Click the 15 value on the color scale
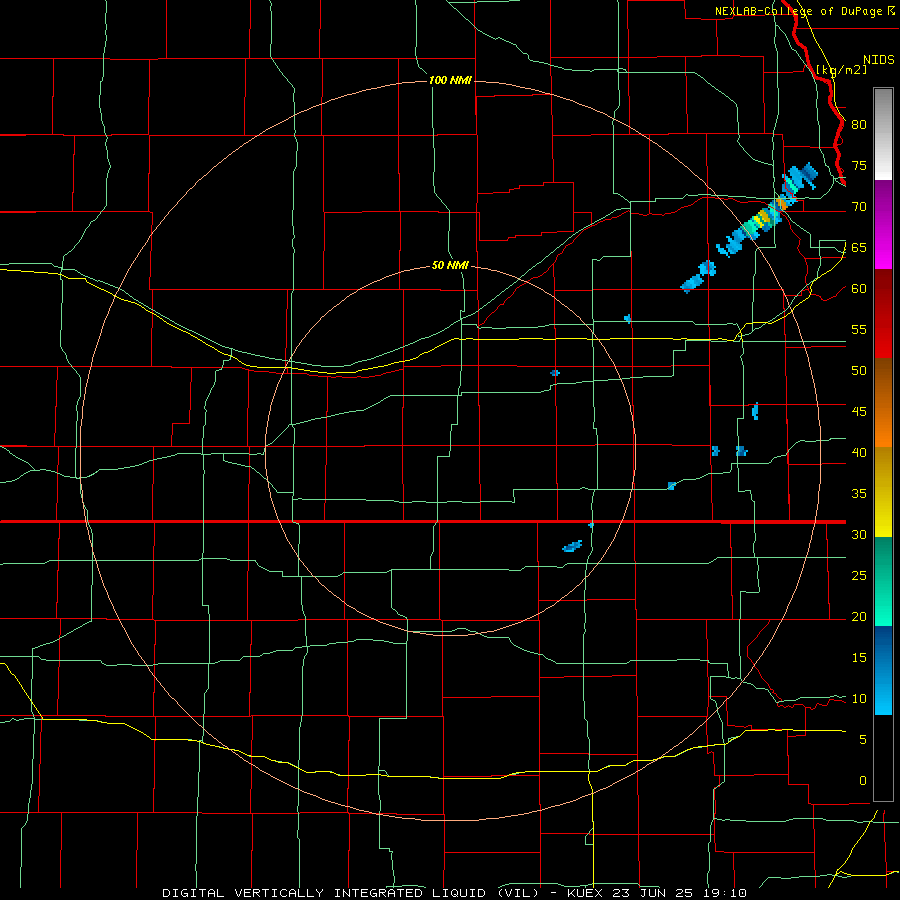Screen dimensions: 900x900 (859, 657)
